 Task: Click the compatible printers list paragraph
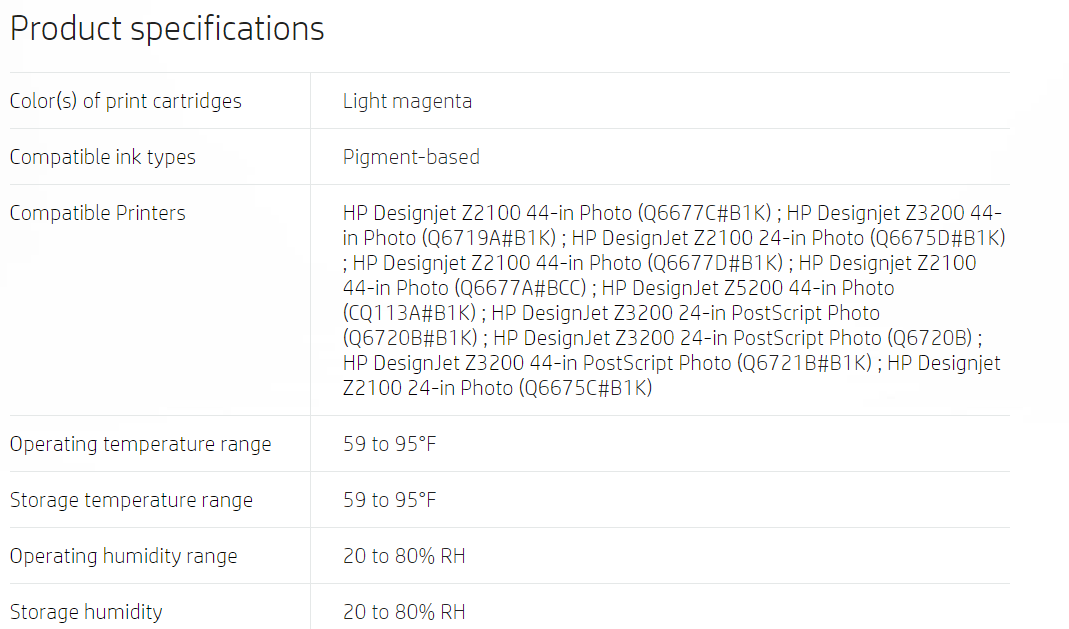point(674,300)
